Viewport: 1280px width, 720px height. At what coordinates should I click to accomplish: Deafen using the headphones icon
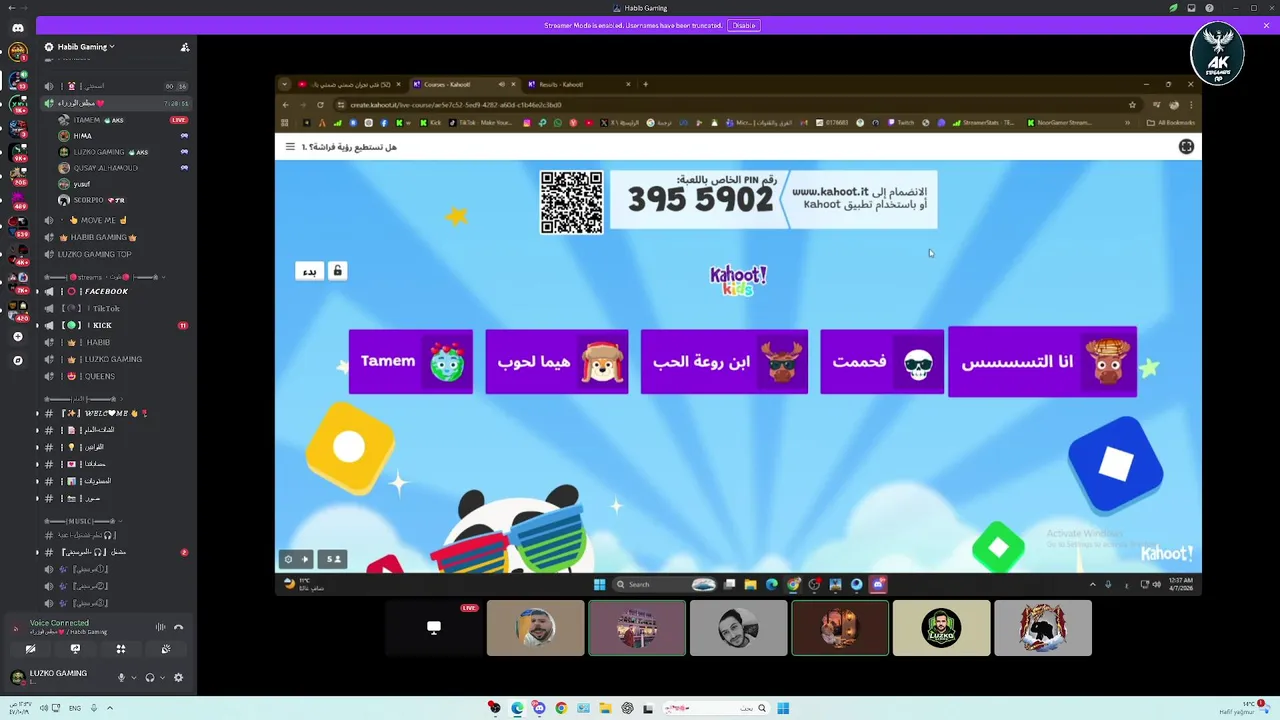pyautogui.click(x=150, y=677)
